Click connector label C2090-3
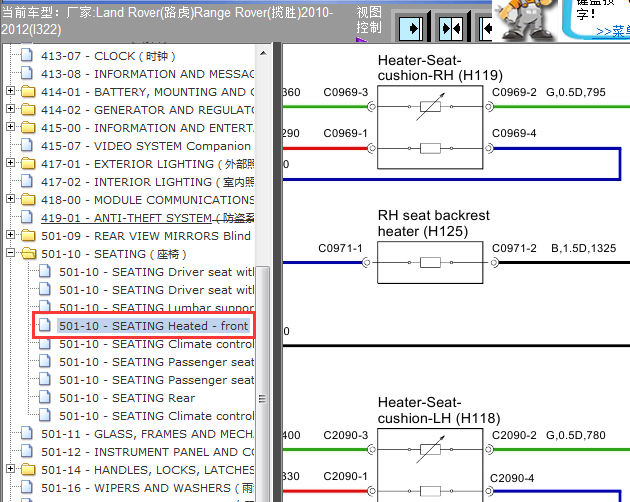The height and width of the screenshot is (502, 630). (x=346, y=435)
